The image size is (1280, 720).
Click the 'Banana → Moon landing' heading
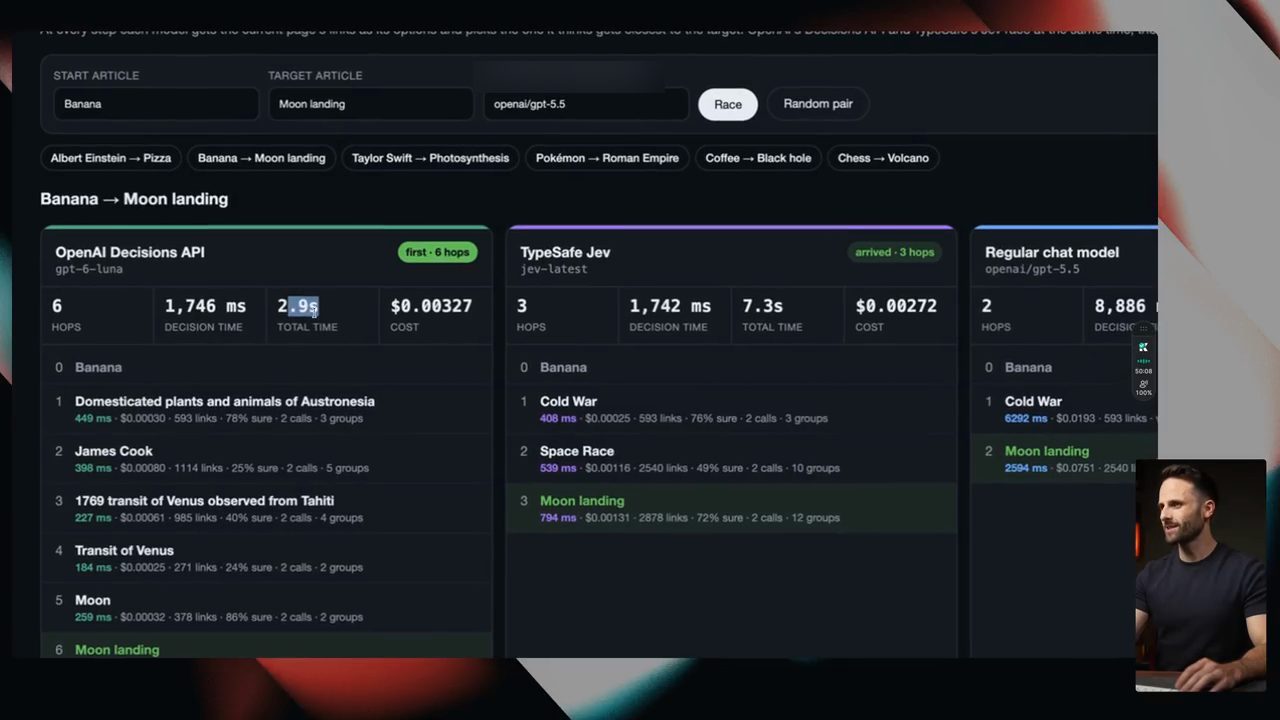[134, 199]
